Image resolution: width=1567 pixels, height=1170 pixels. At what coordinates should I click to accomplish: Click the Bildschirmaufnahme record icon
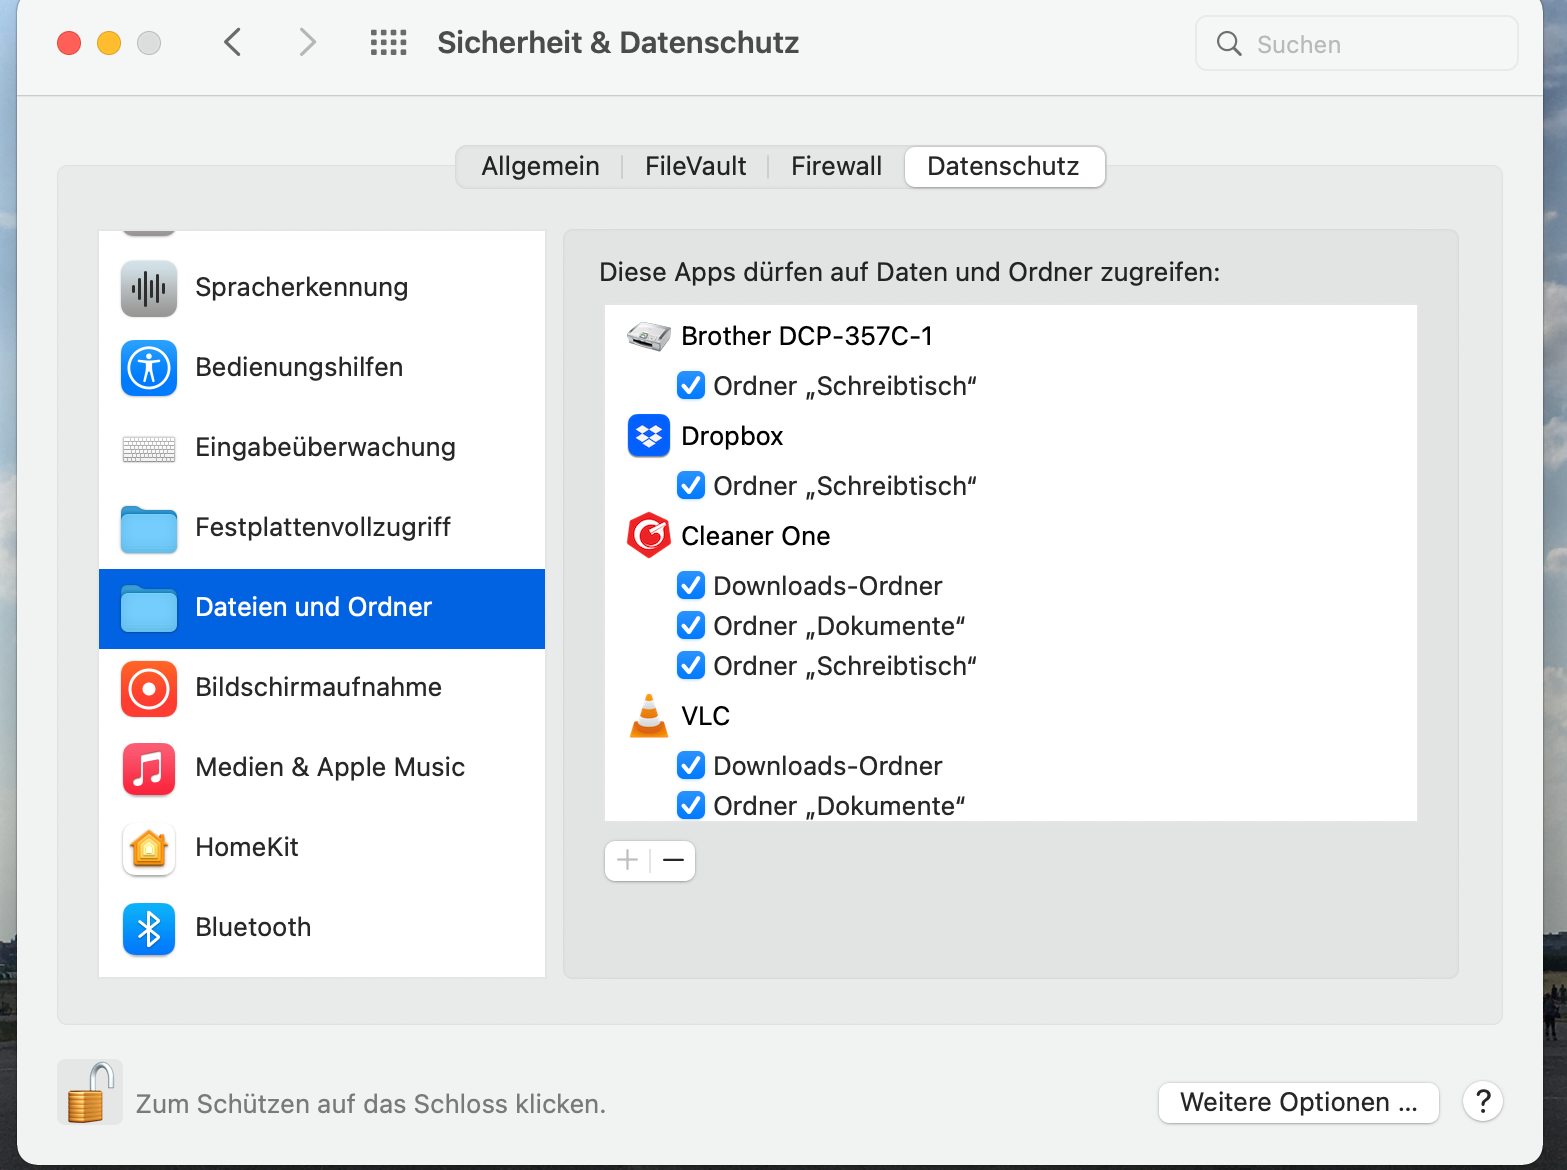tap(149, 689)
